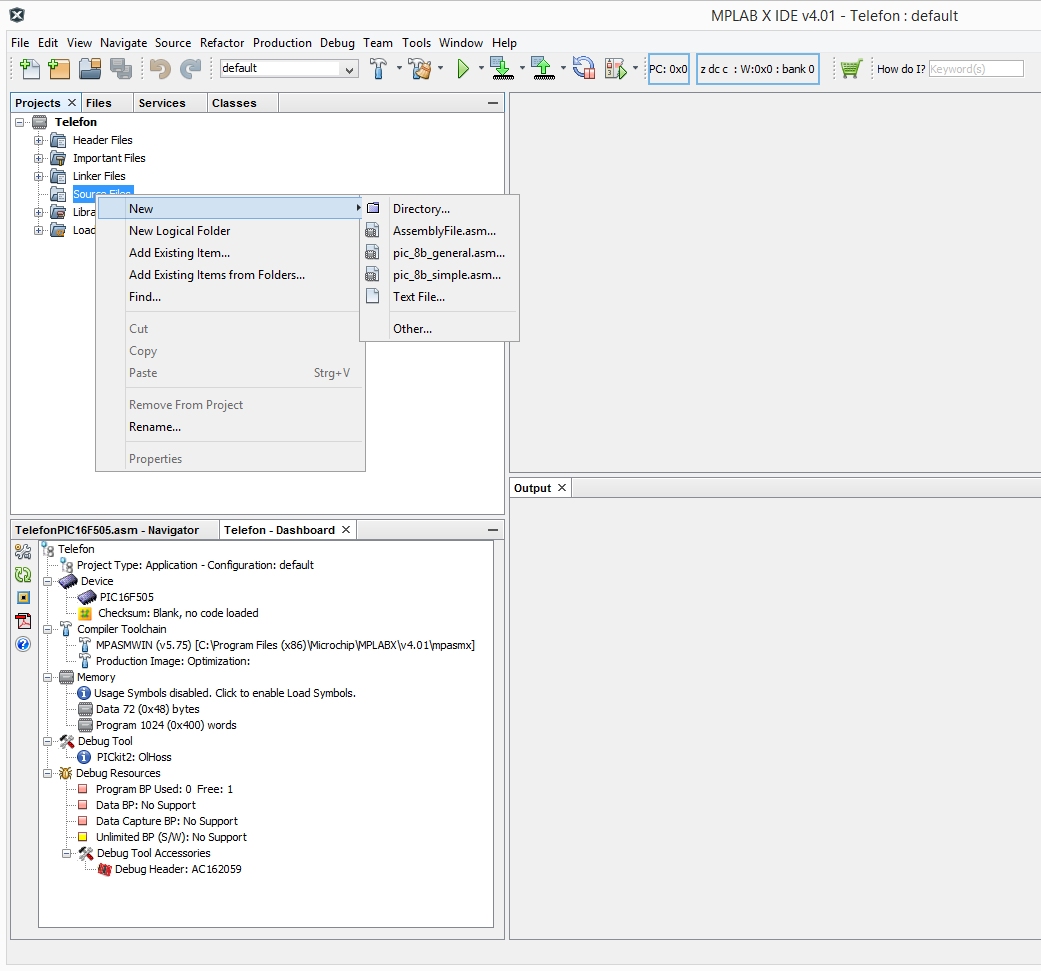Open the Production menu
Screen dimensions: 1041x971
pos(282,42)
